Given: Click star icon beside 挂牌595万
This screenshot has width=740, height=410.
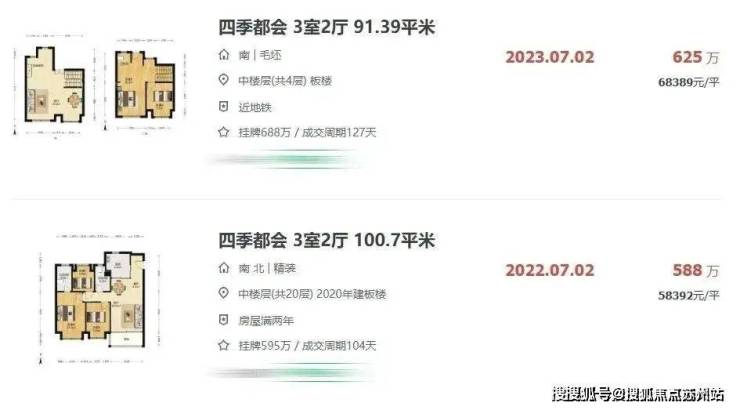Looking at the screenshot, I should click(224, 345).
